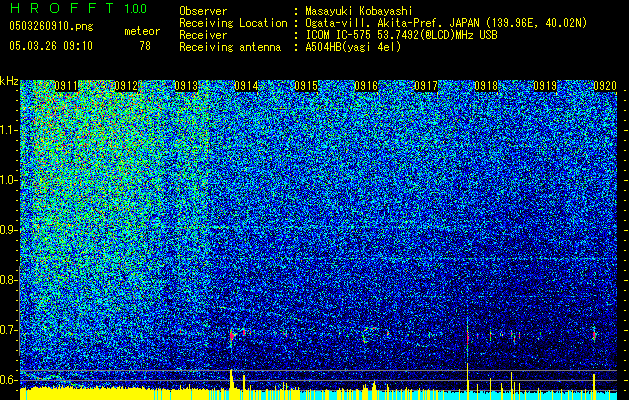Click the HROFFT title text
This screenshot has height=400, width=629.
pos(64,8)
